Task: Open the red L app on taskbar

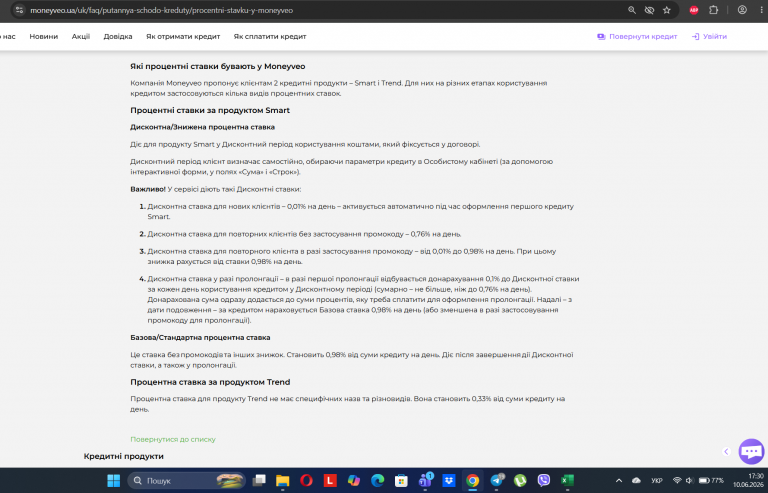Action: pyautogui.click(x=330, y=481)
